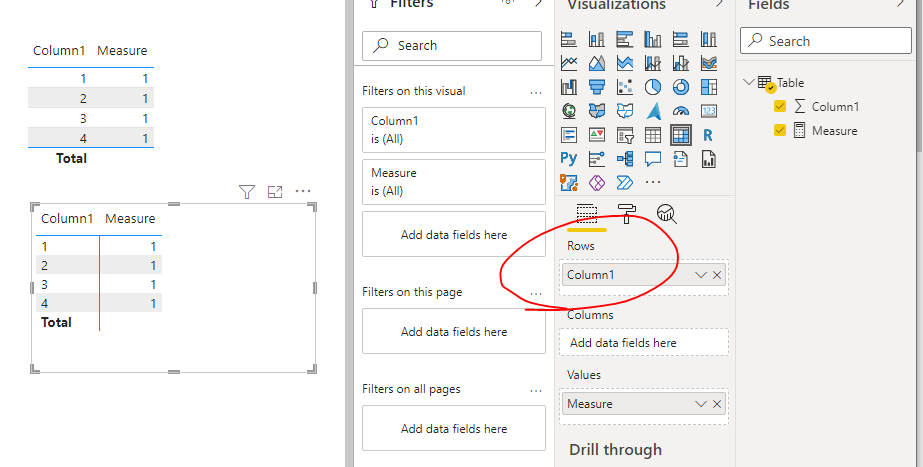This screenshot has width=923, height=467.
Task: Remove Measure from the Values well
Action: click(717, 403)
